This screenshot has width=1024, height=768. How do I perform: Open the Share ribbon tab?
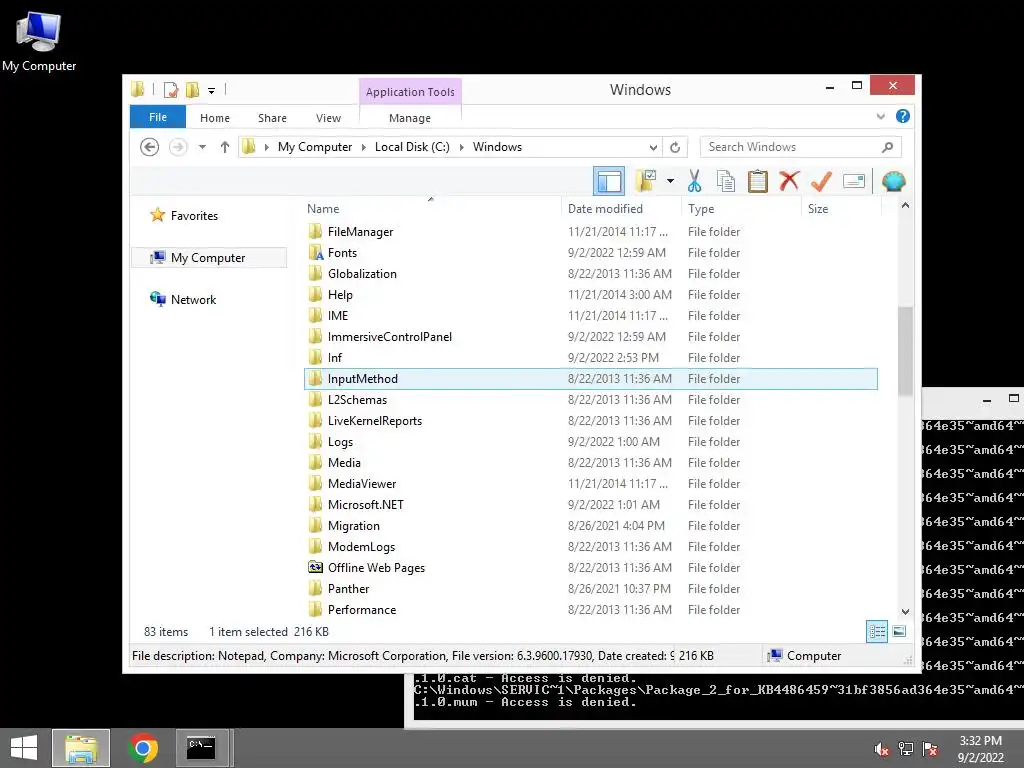point(272,118)
